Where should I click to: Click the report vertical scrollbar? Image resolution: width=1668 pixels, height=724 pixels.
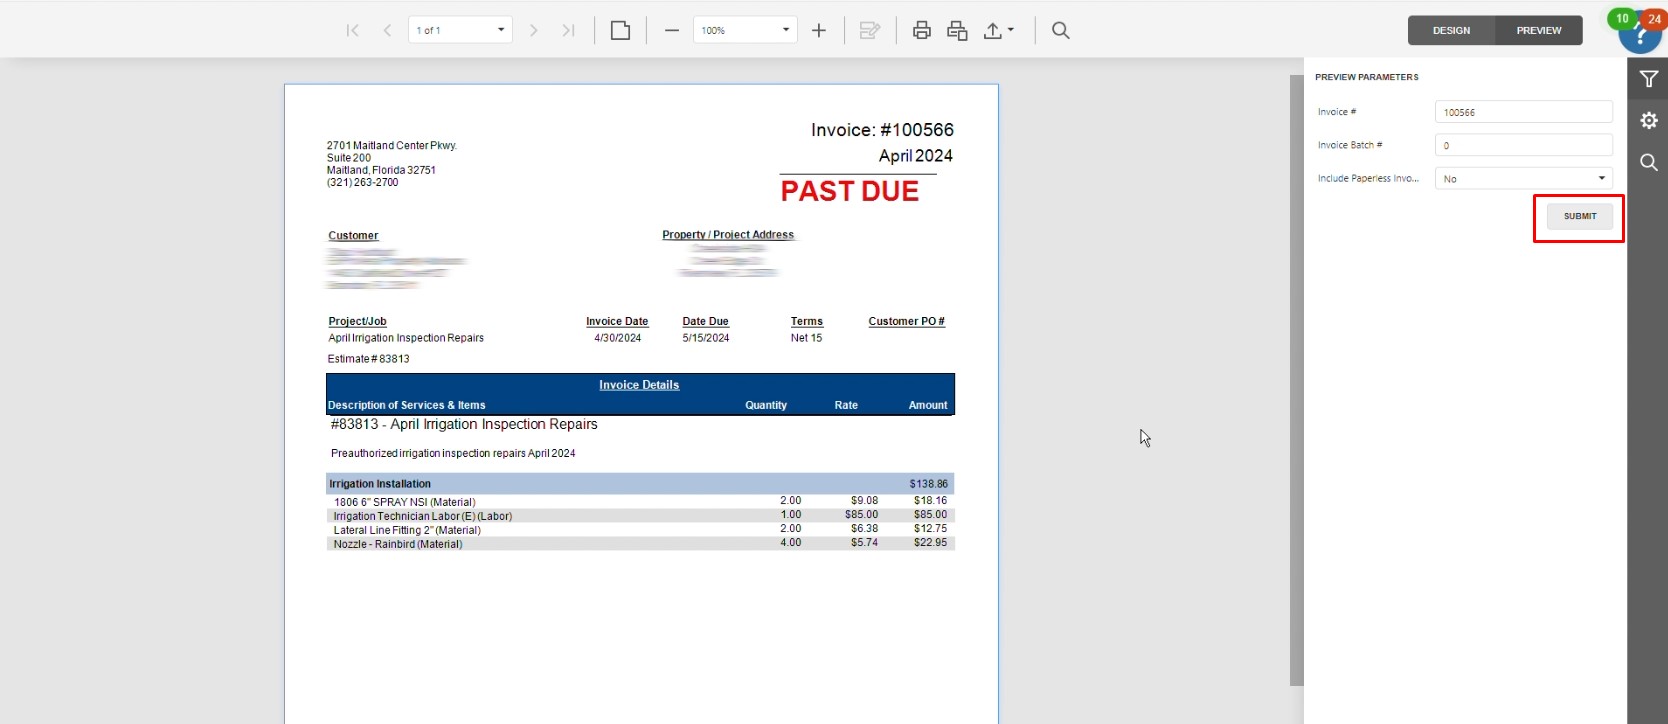click(1296, 380)
